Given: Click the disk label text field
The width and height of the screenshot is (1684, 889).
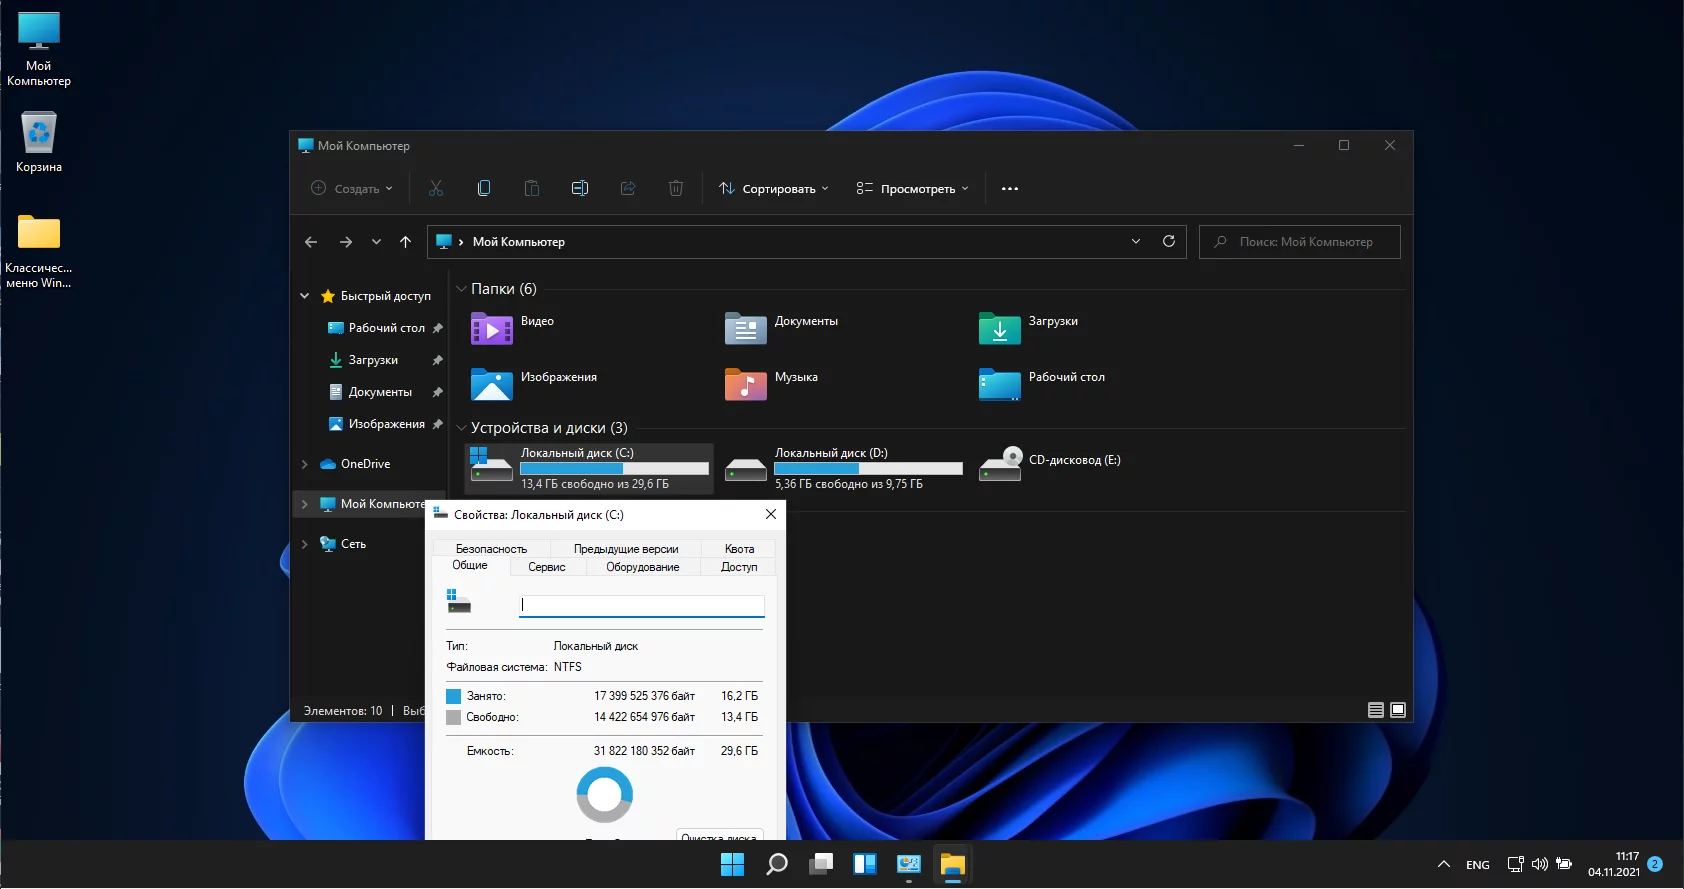Looking at the screenshot, I should (x=641, y=605).
